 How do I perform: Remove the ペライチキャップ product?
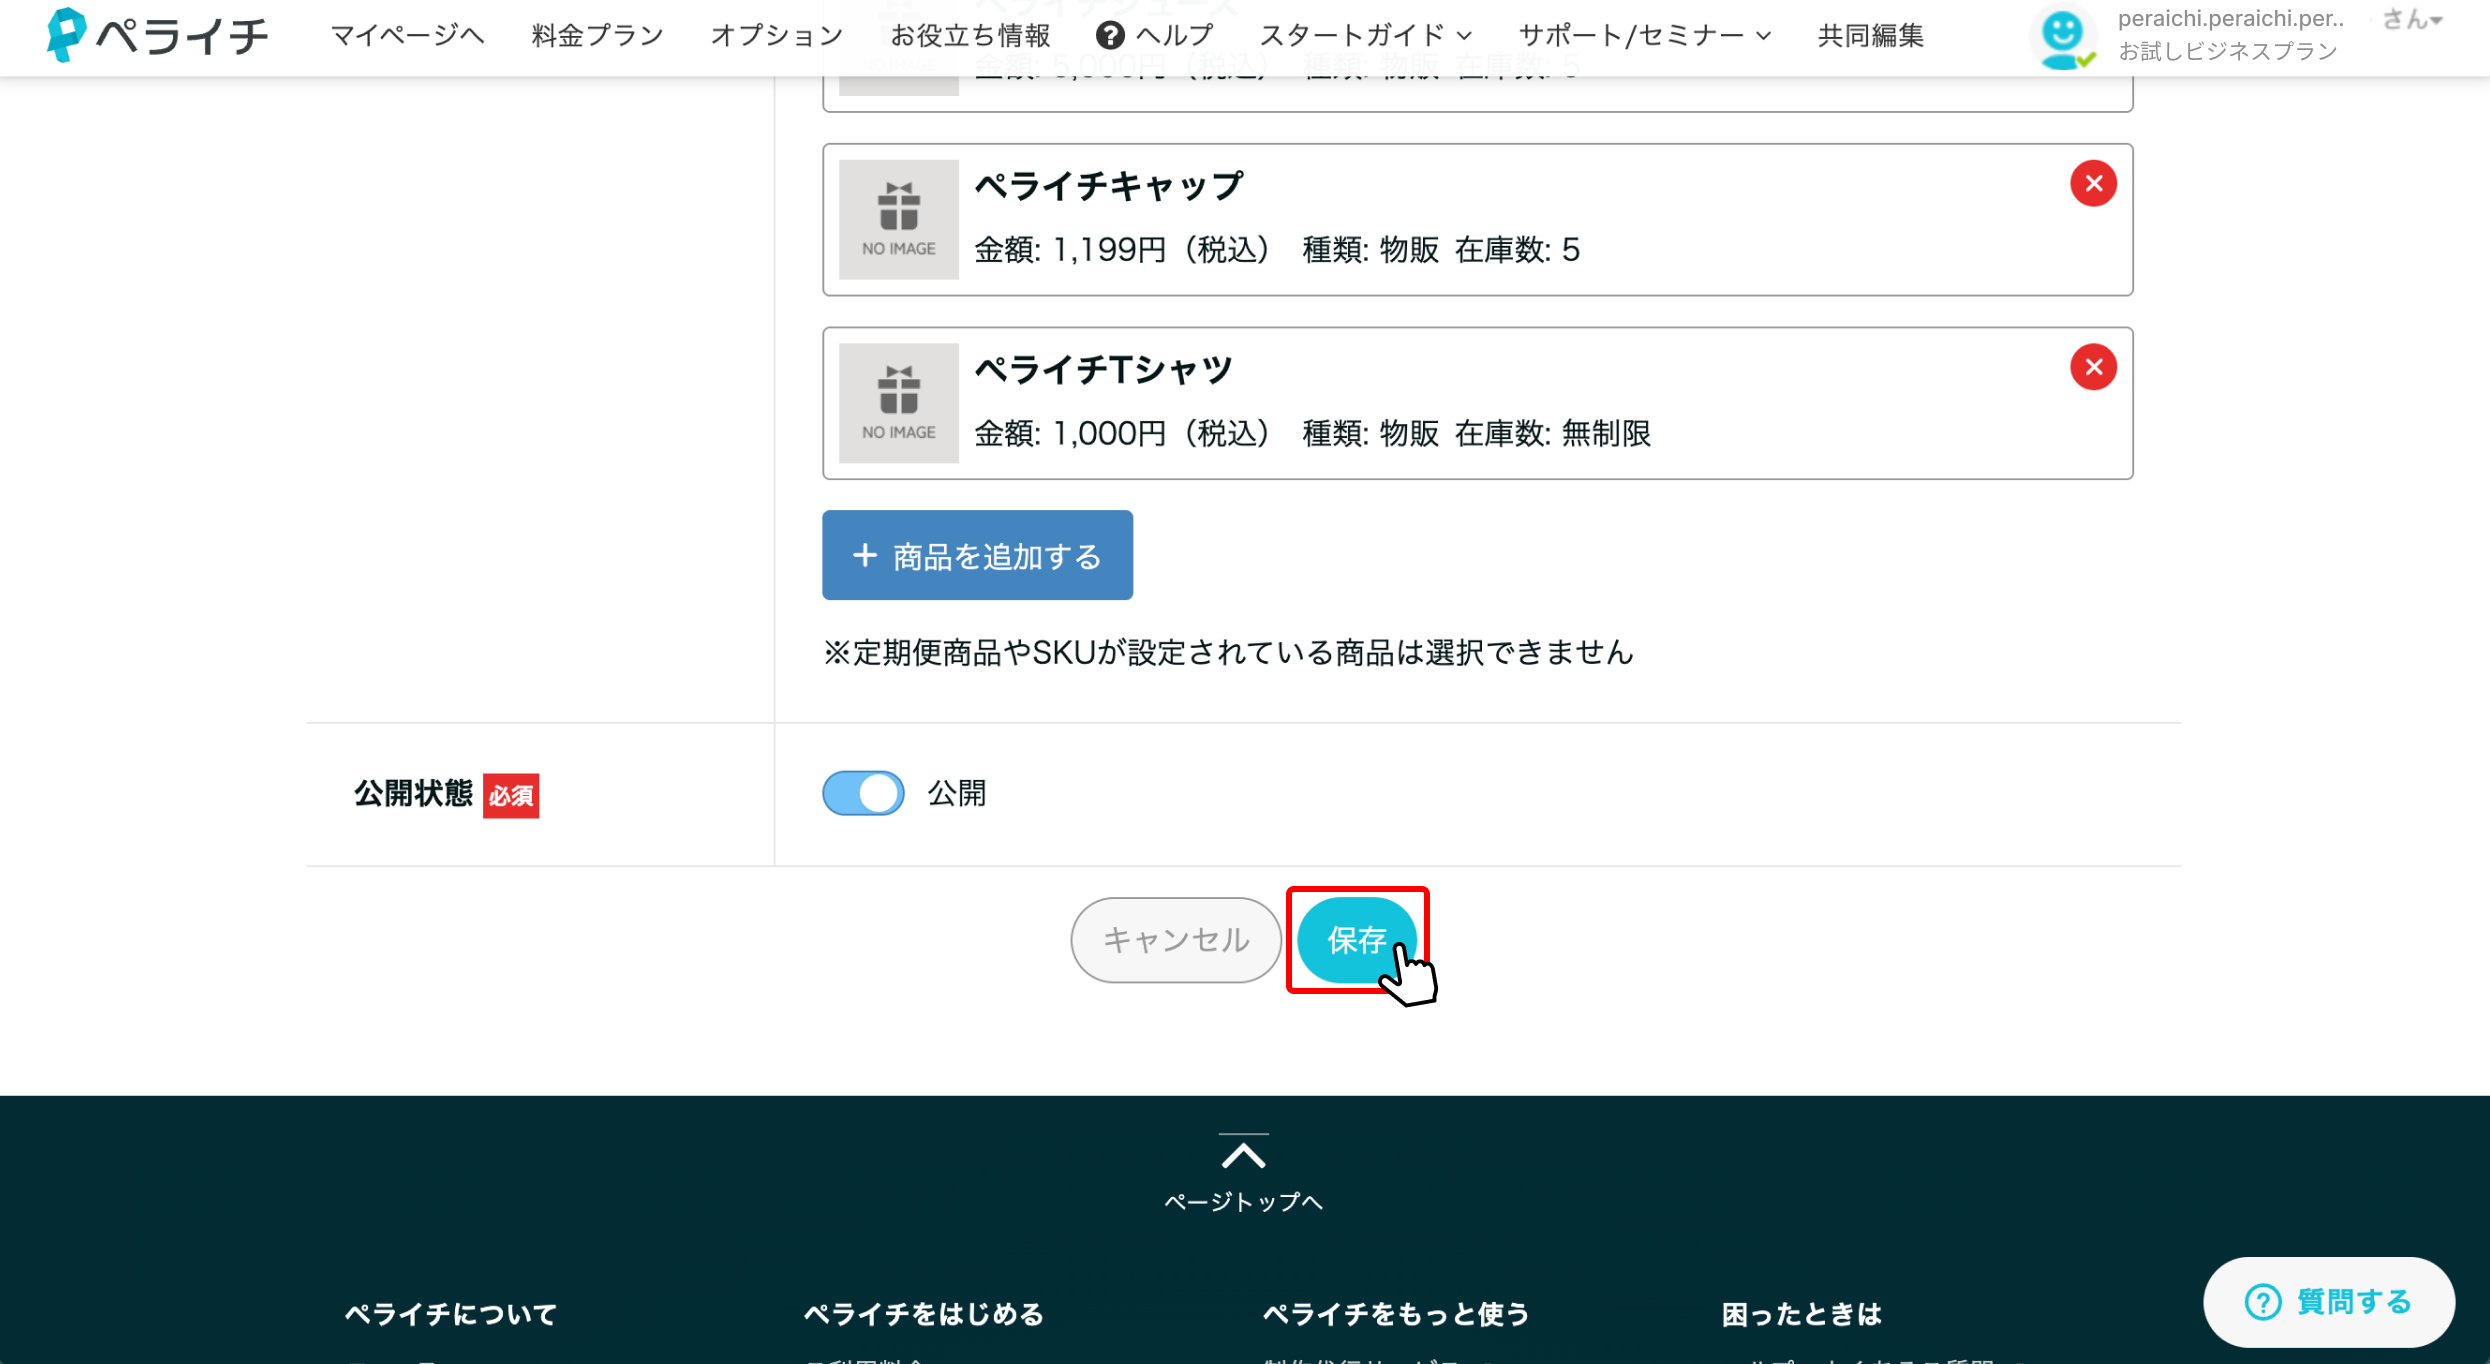click(2093, 184)
